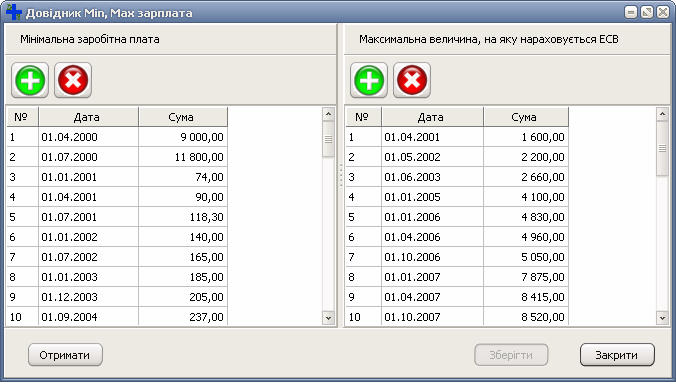676x384 pixels.
Task: Select sum cell 4 100,00
Action: (526, 197)
